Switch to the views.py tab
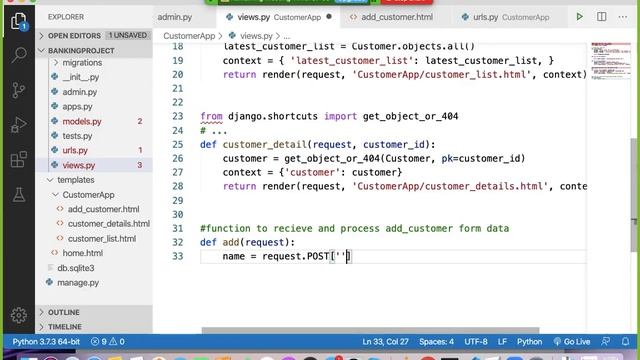The width and height of the screenshot is (640, 360). tap(278, 17)
